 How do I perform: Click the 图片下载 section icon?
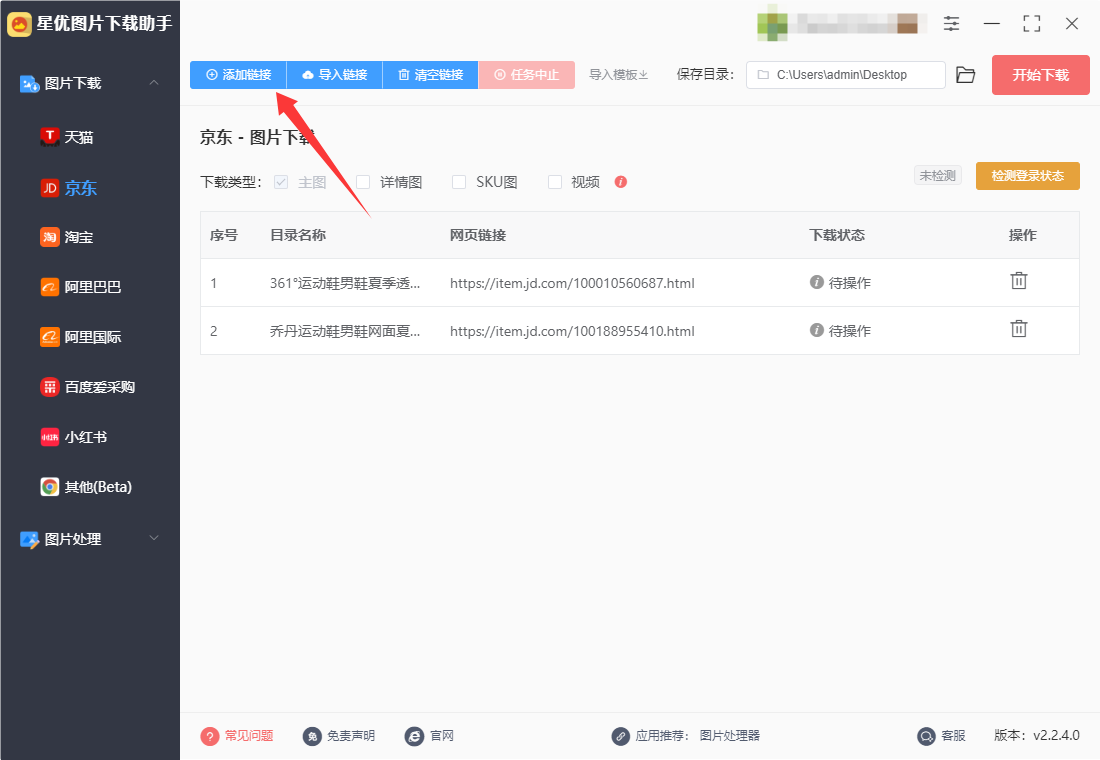[x=29, y=84]
